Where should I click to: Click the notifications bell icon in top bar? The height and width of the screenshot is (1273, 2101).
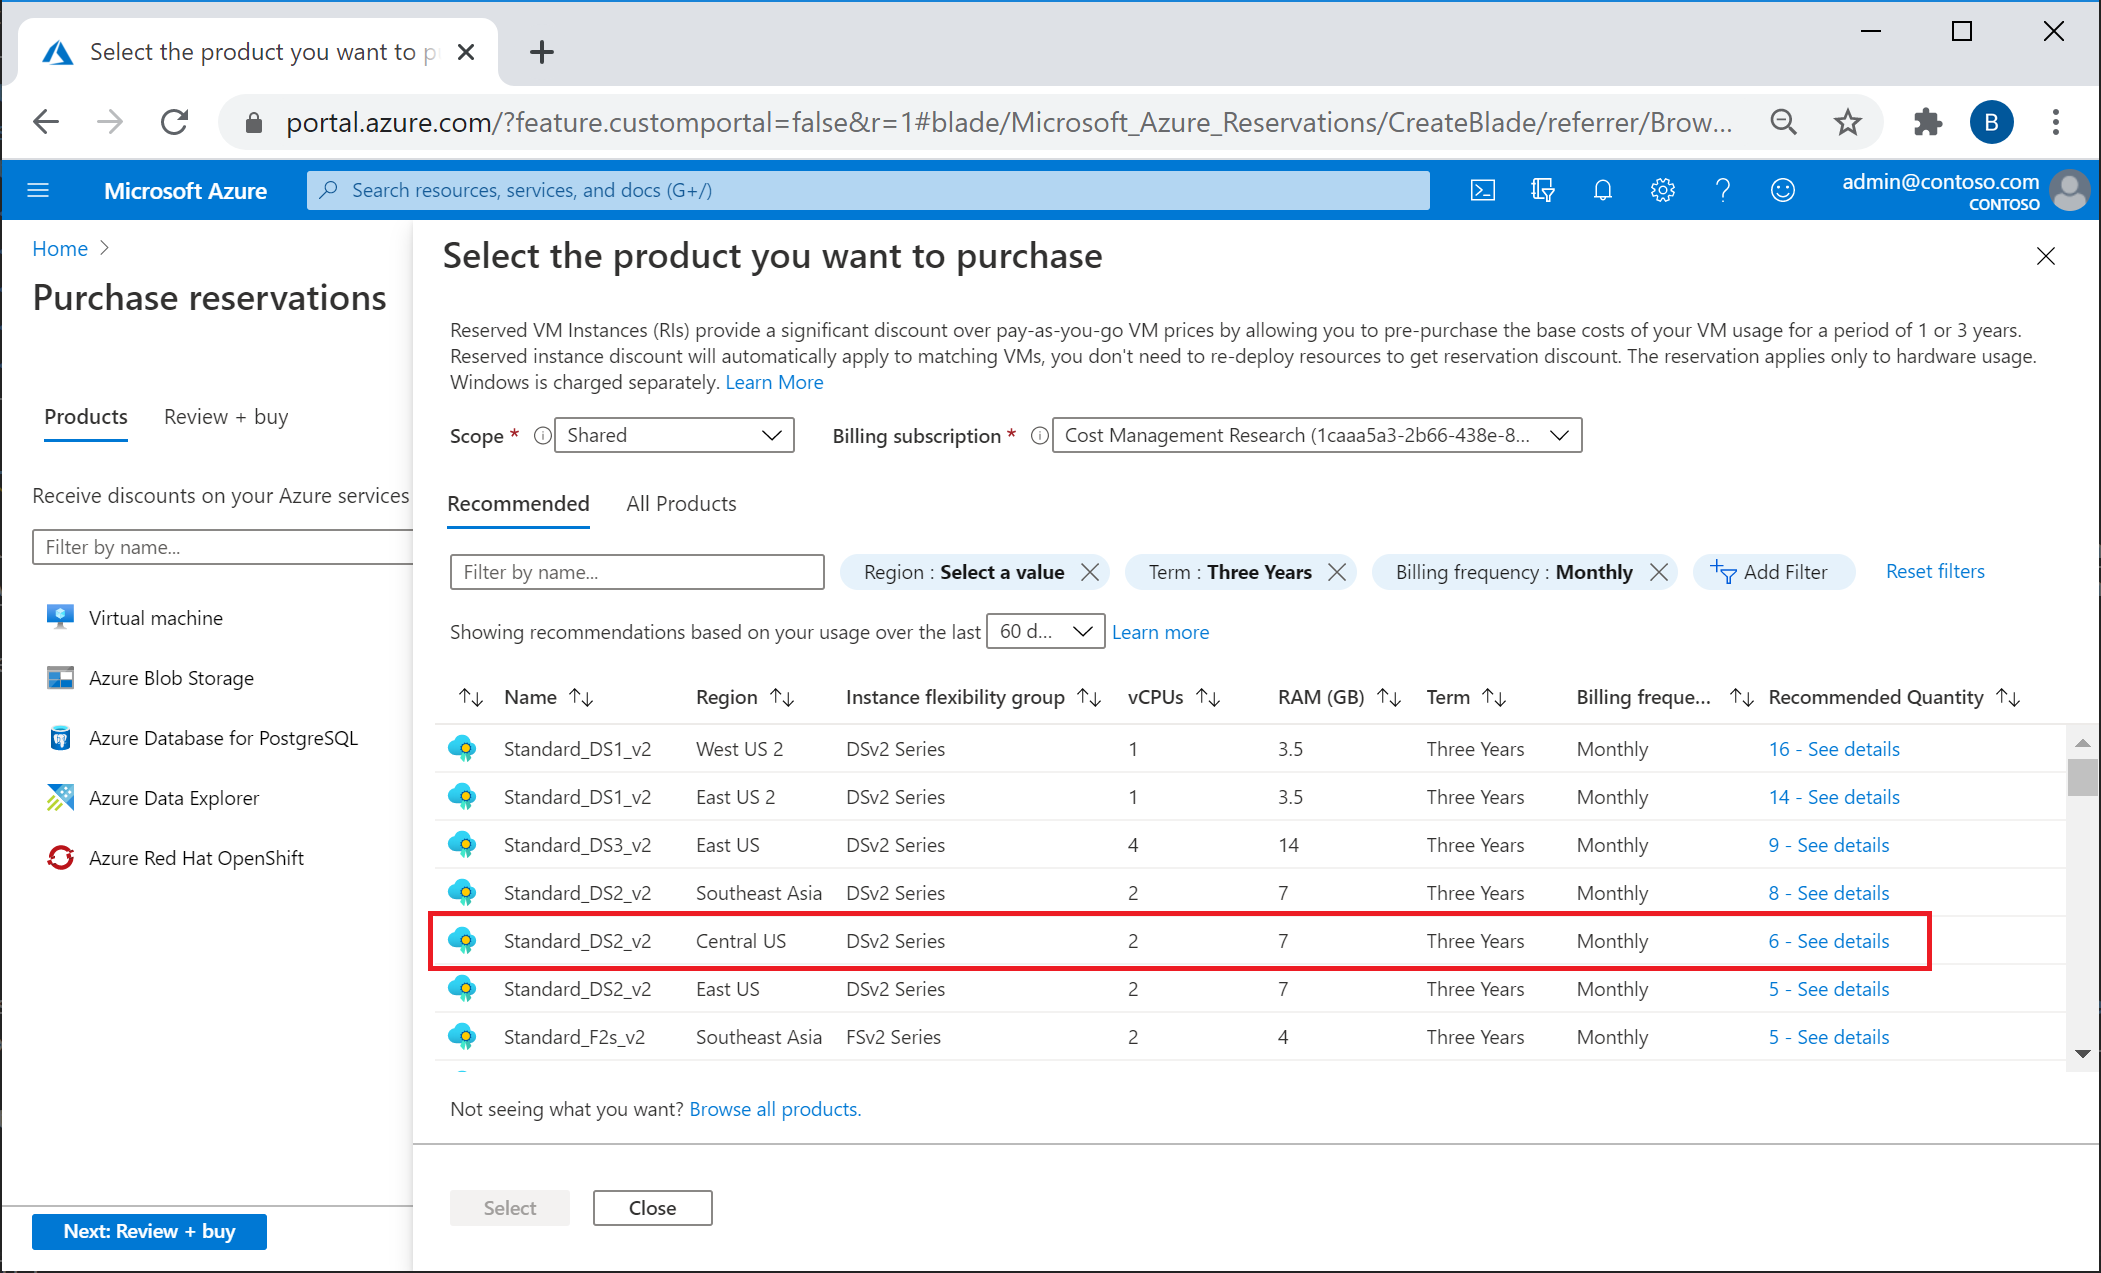coord(1601,189)
